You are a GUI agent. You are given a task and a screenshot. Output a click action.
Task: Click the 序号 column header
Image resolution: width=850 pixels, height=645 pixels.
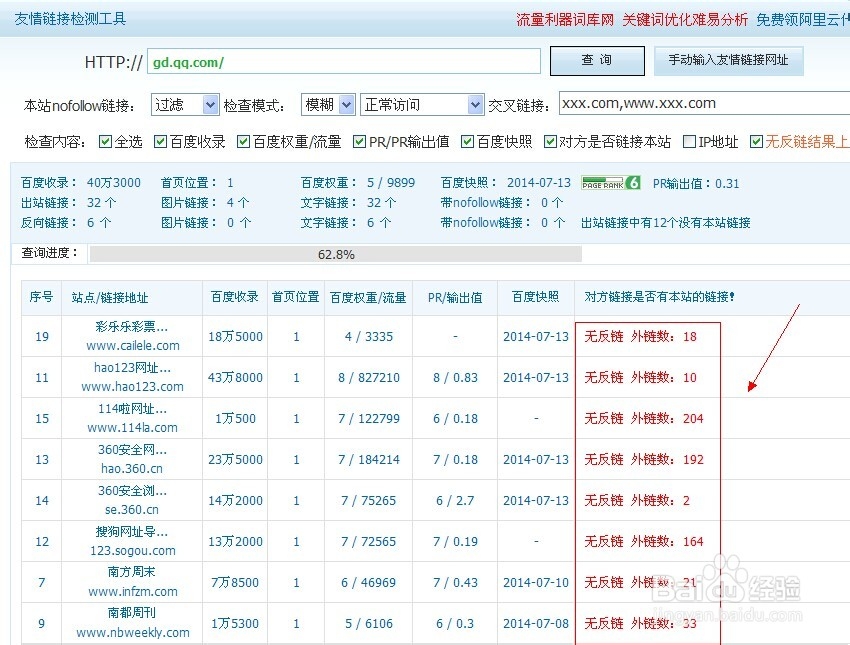[x=41, y=297]
